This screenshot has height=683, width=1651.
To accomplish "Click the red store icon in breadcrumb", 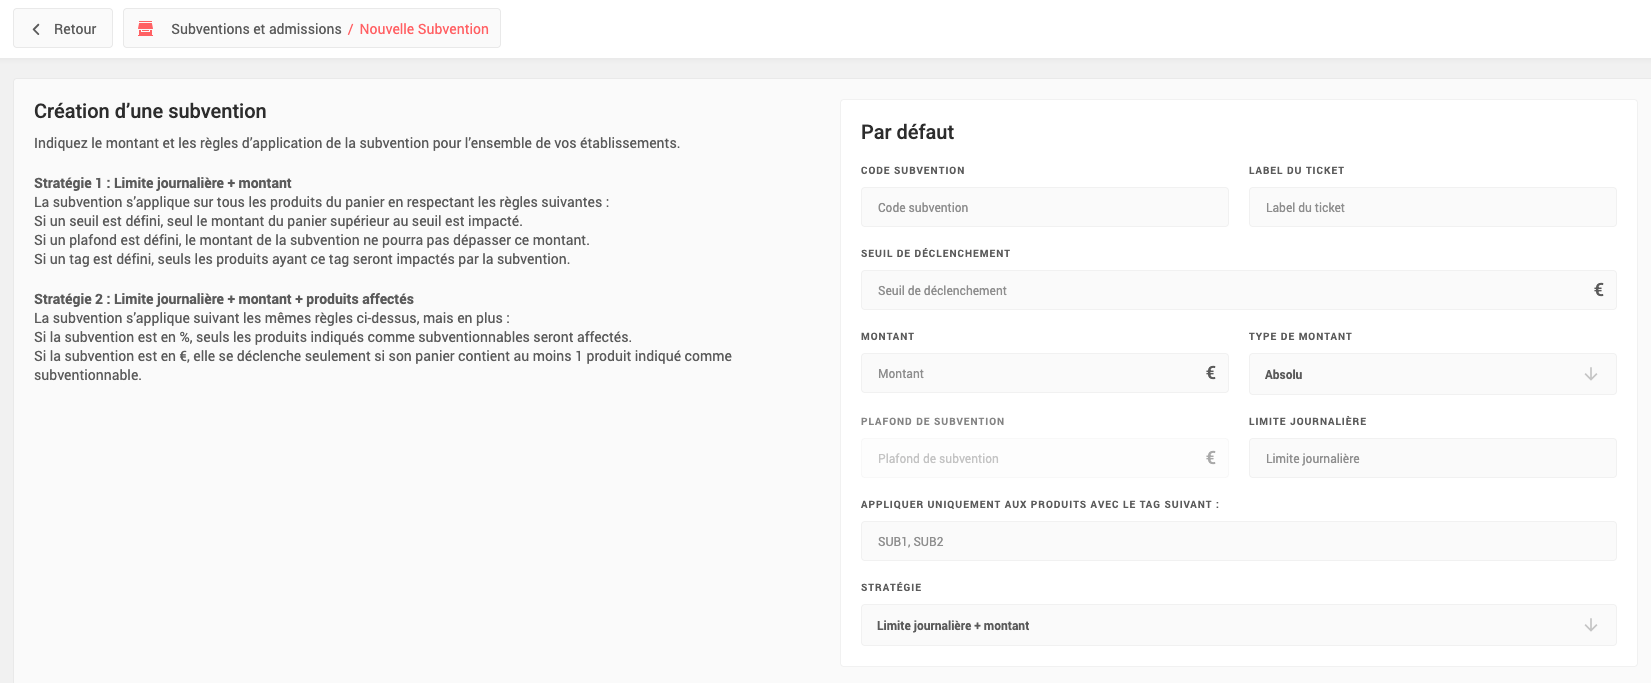I will click(146, 29).
